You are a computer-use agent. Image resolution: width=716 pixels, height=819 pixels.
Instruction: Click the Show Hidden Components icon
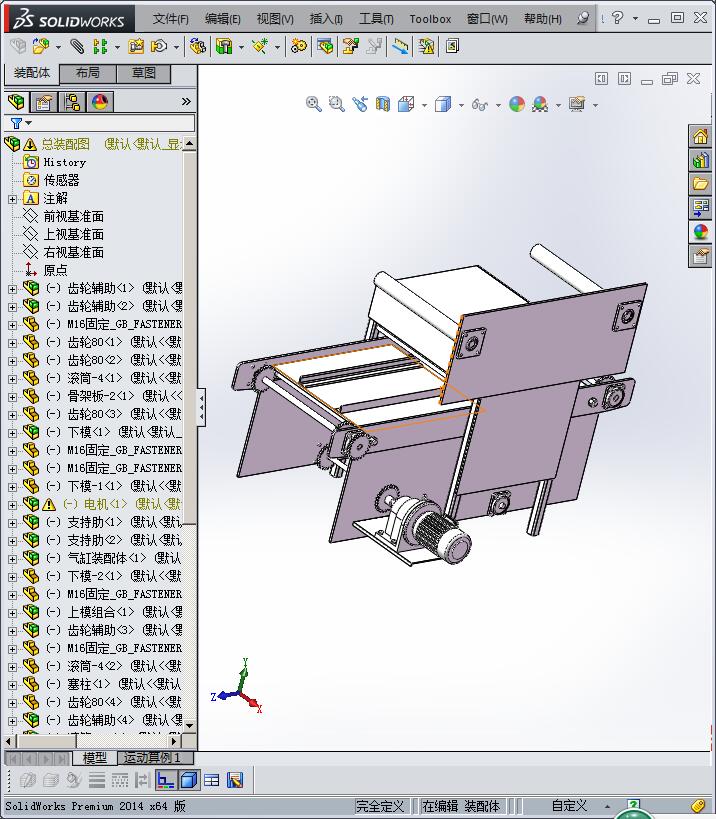tap(197, 46)
